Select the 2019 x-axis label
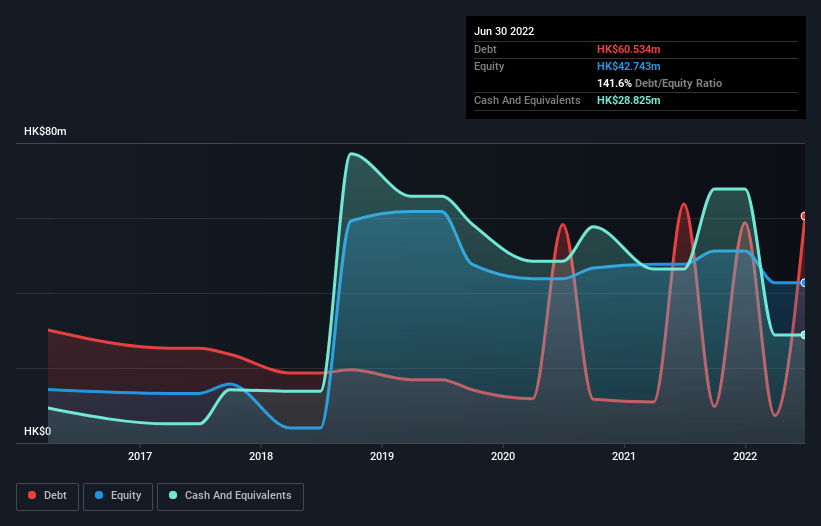This screenshot has height=526, width=821. click(382, 456)
